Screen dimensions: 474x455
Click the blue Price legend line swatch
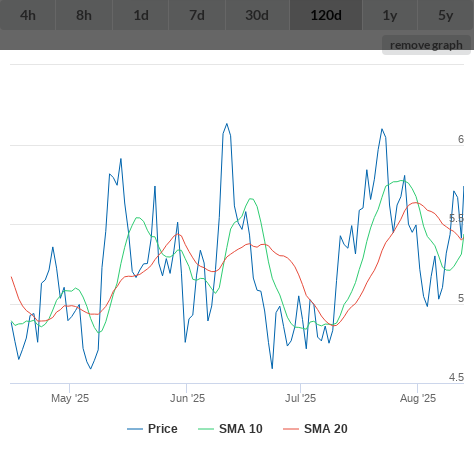(x=135, y=429)
